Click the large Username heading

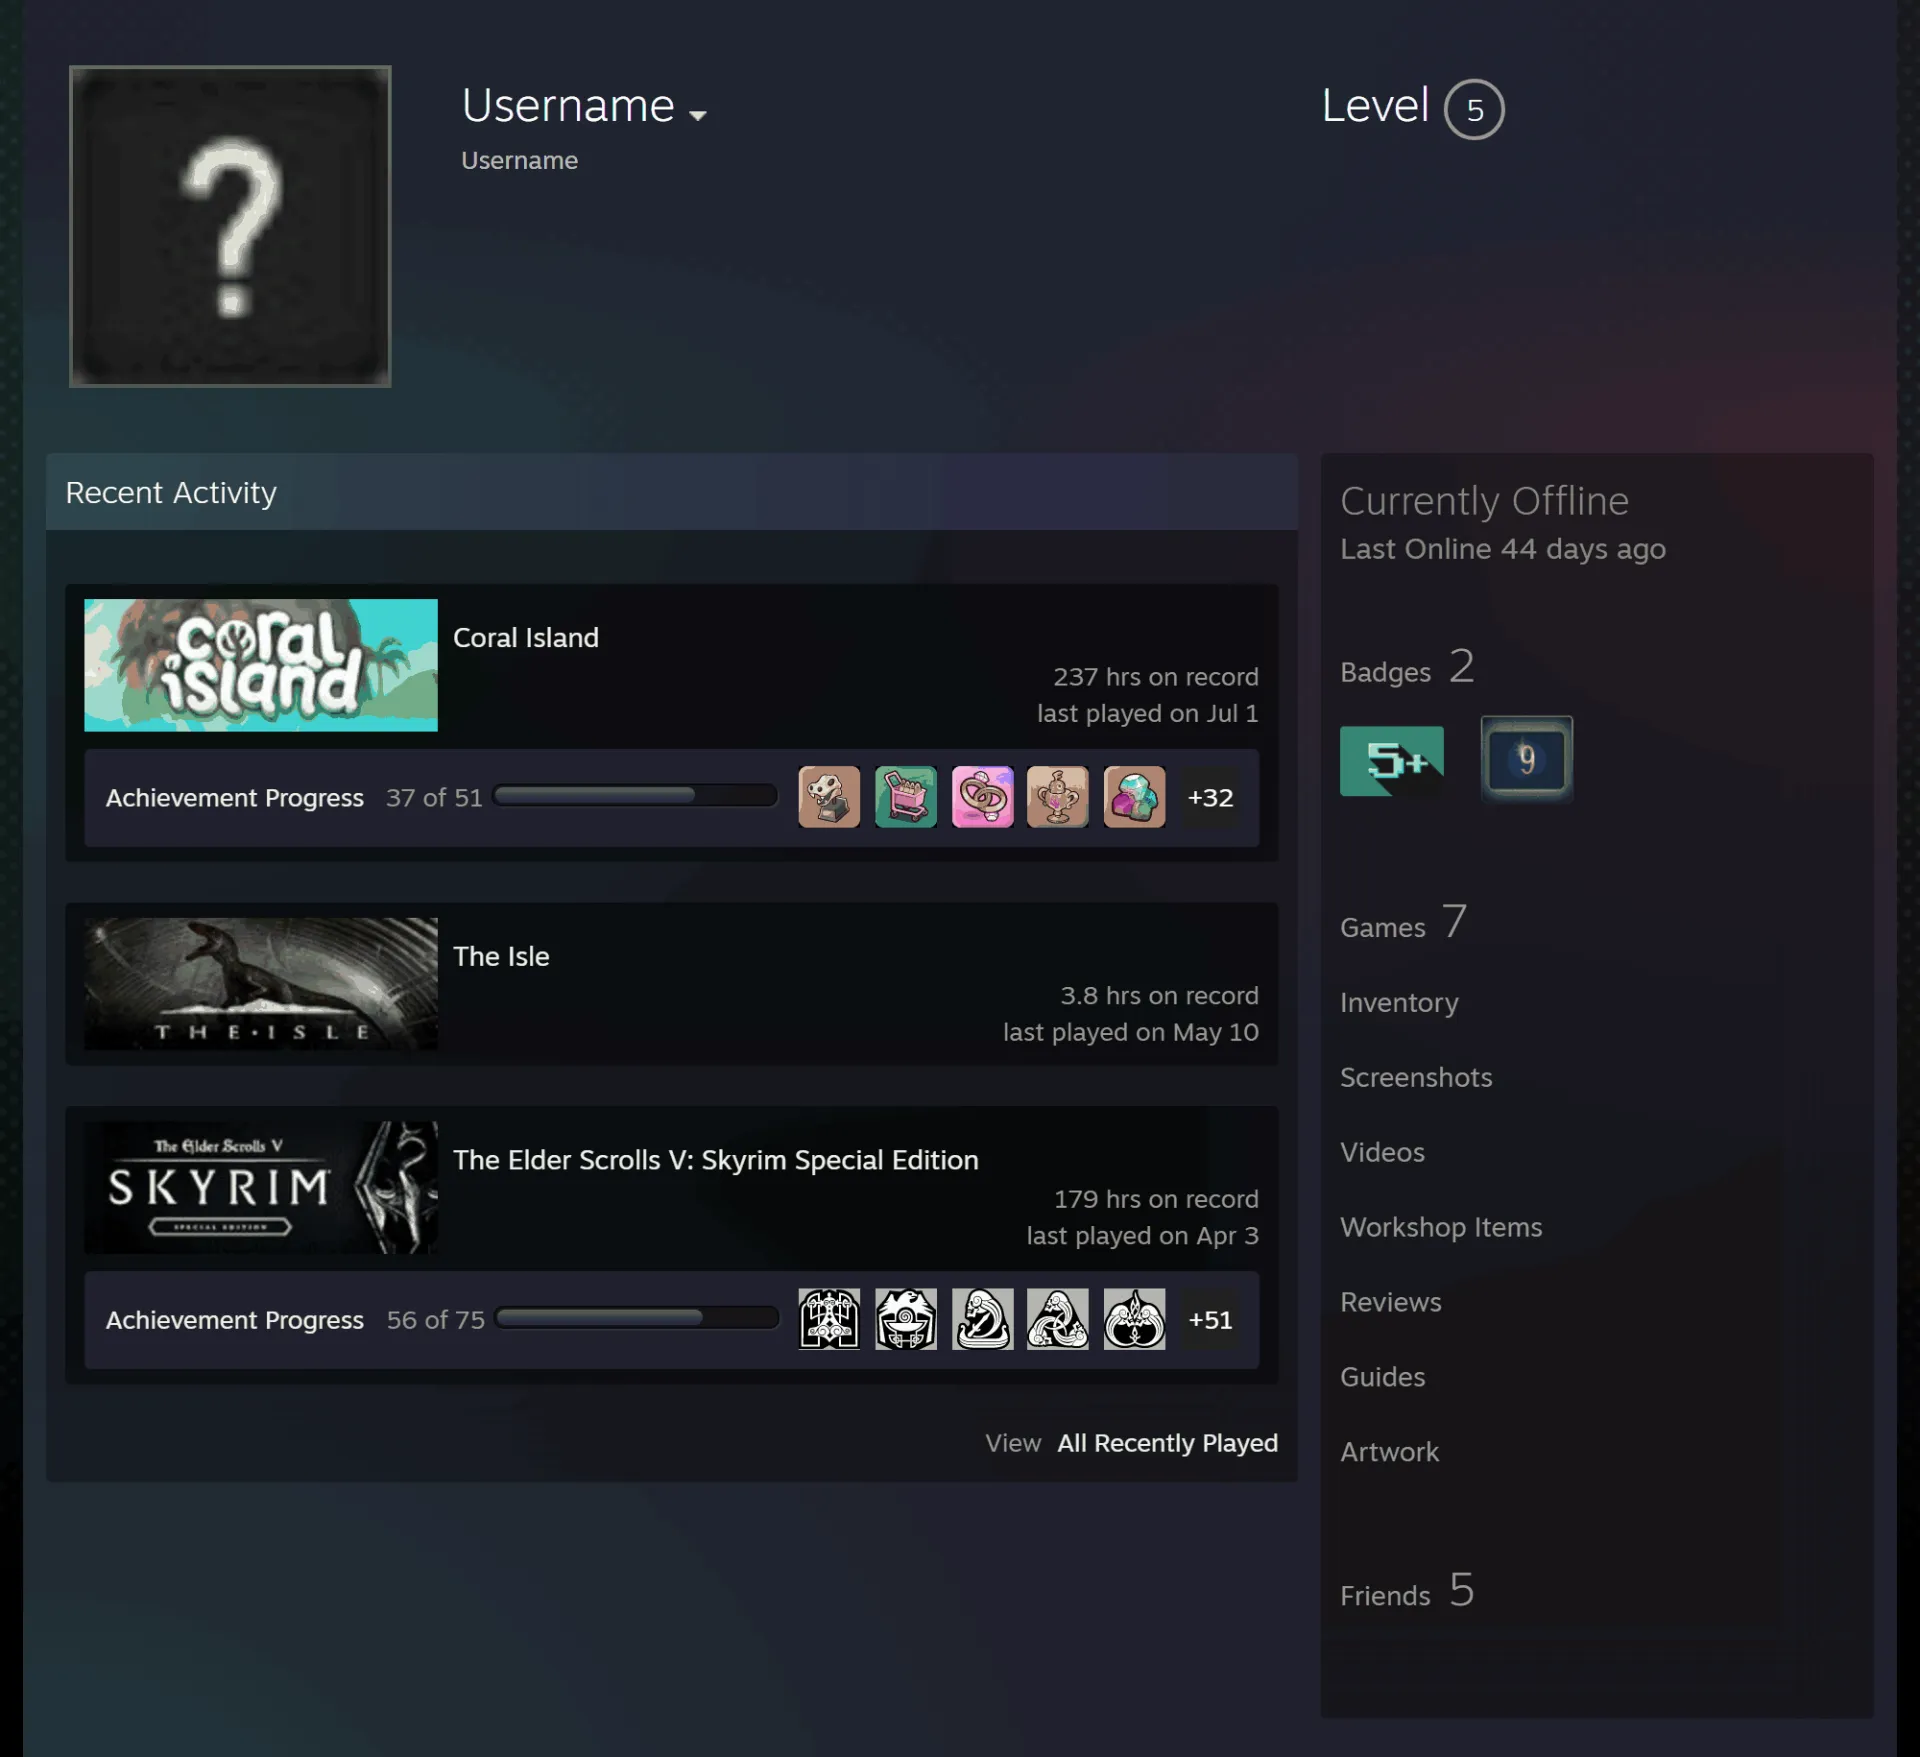point(568,105)
